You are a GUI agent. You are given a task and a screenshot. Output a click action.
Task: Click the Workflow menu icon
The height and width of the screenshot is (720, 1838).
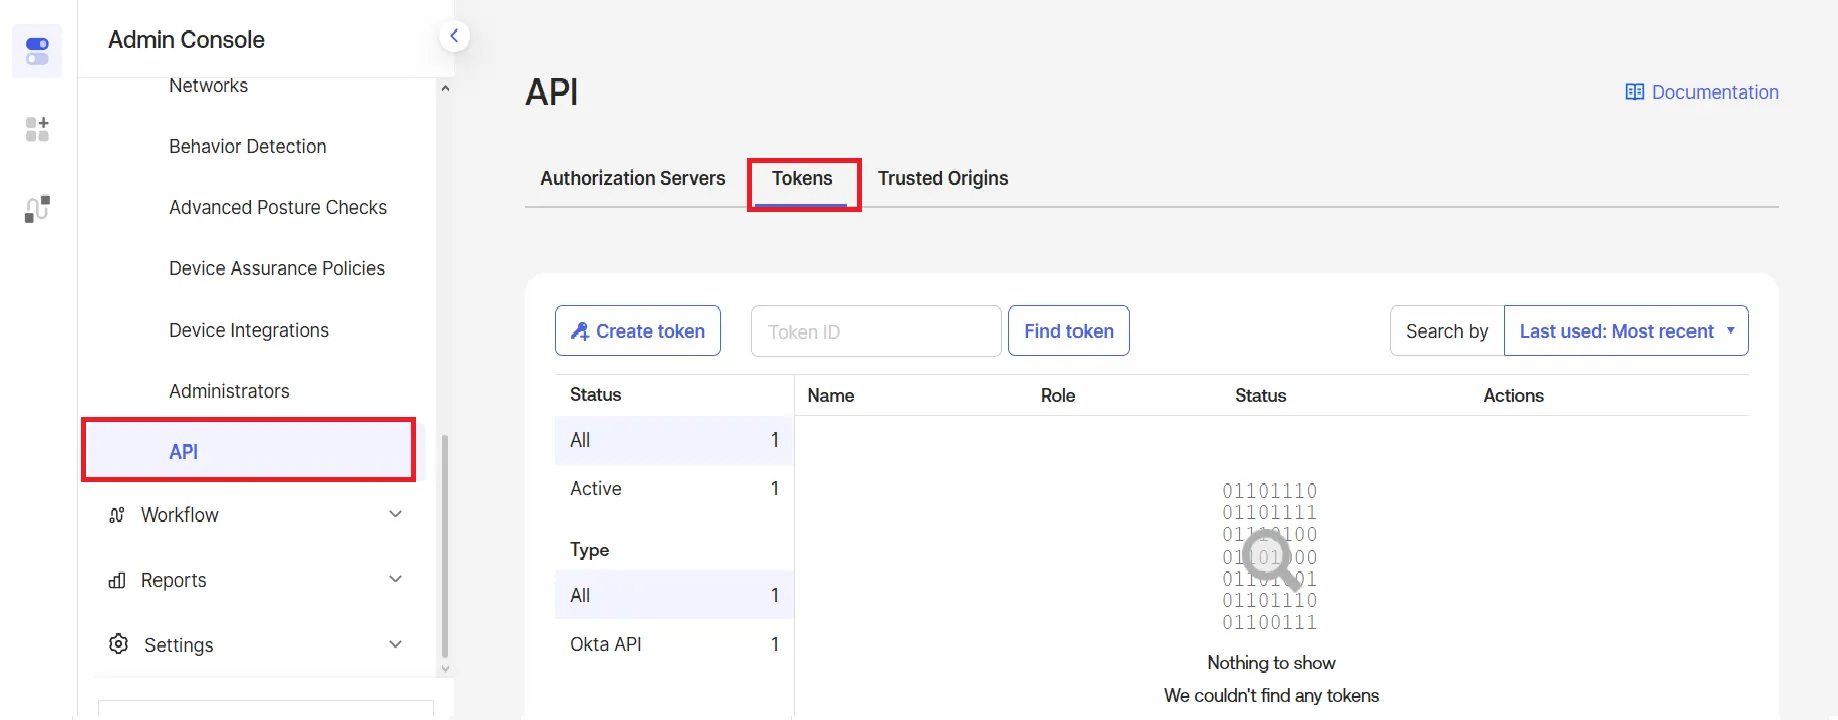[117, 515]
